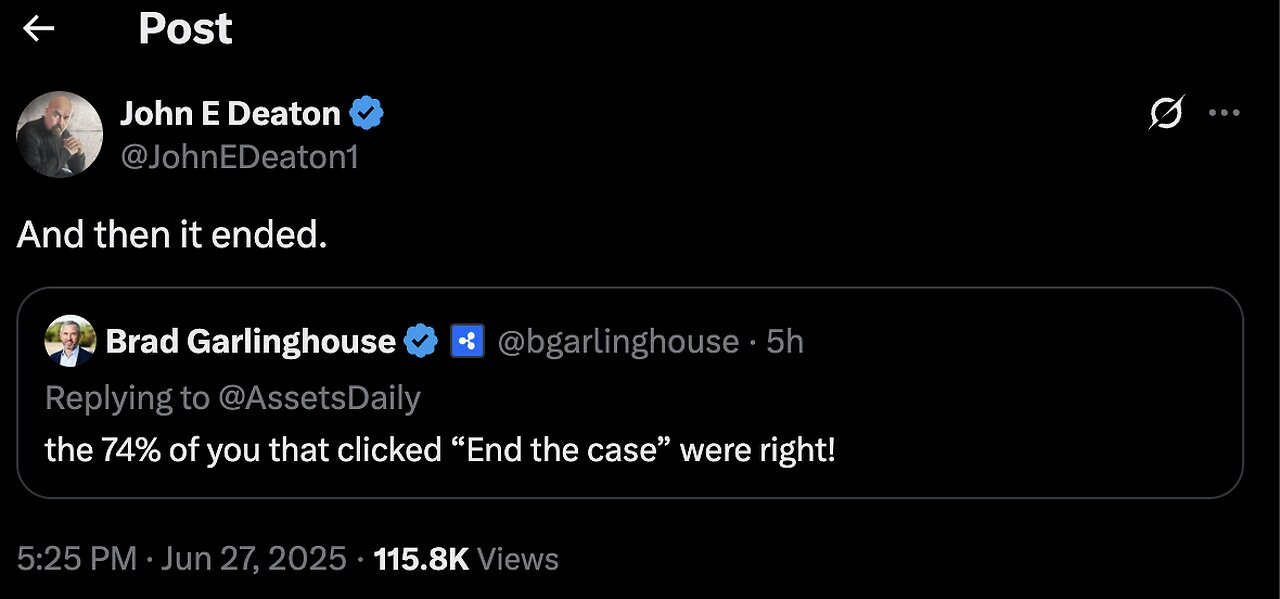The width and height of the screenshot is (1280, 599).
Task: Click Brad Garlinghouse's verified badge
Action: (421, 342)
